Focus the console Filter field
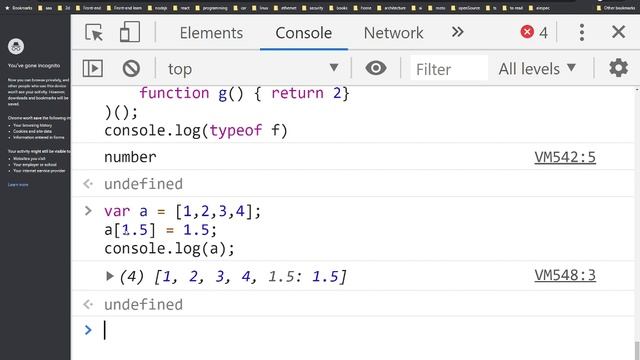The image size is (640, 360). (449, 69)
